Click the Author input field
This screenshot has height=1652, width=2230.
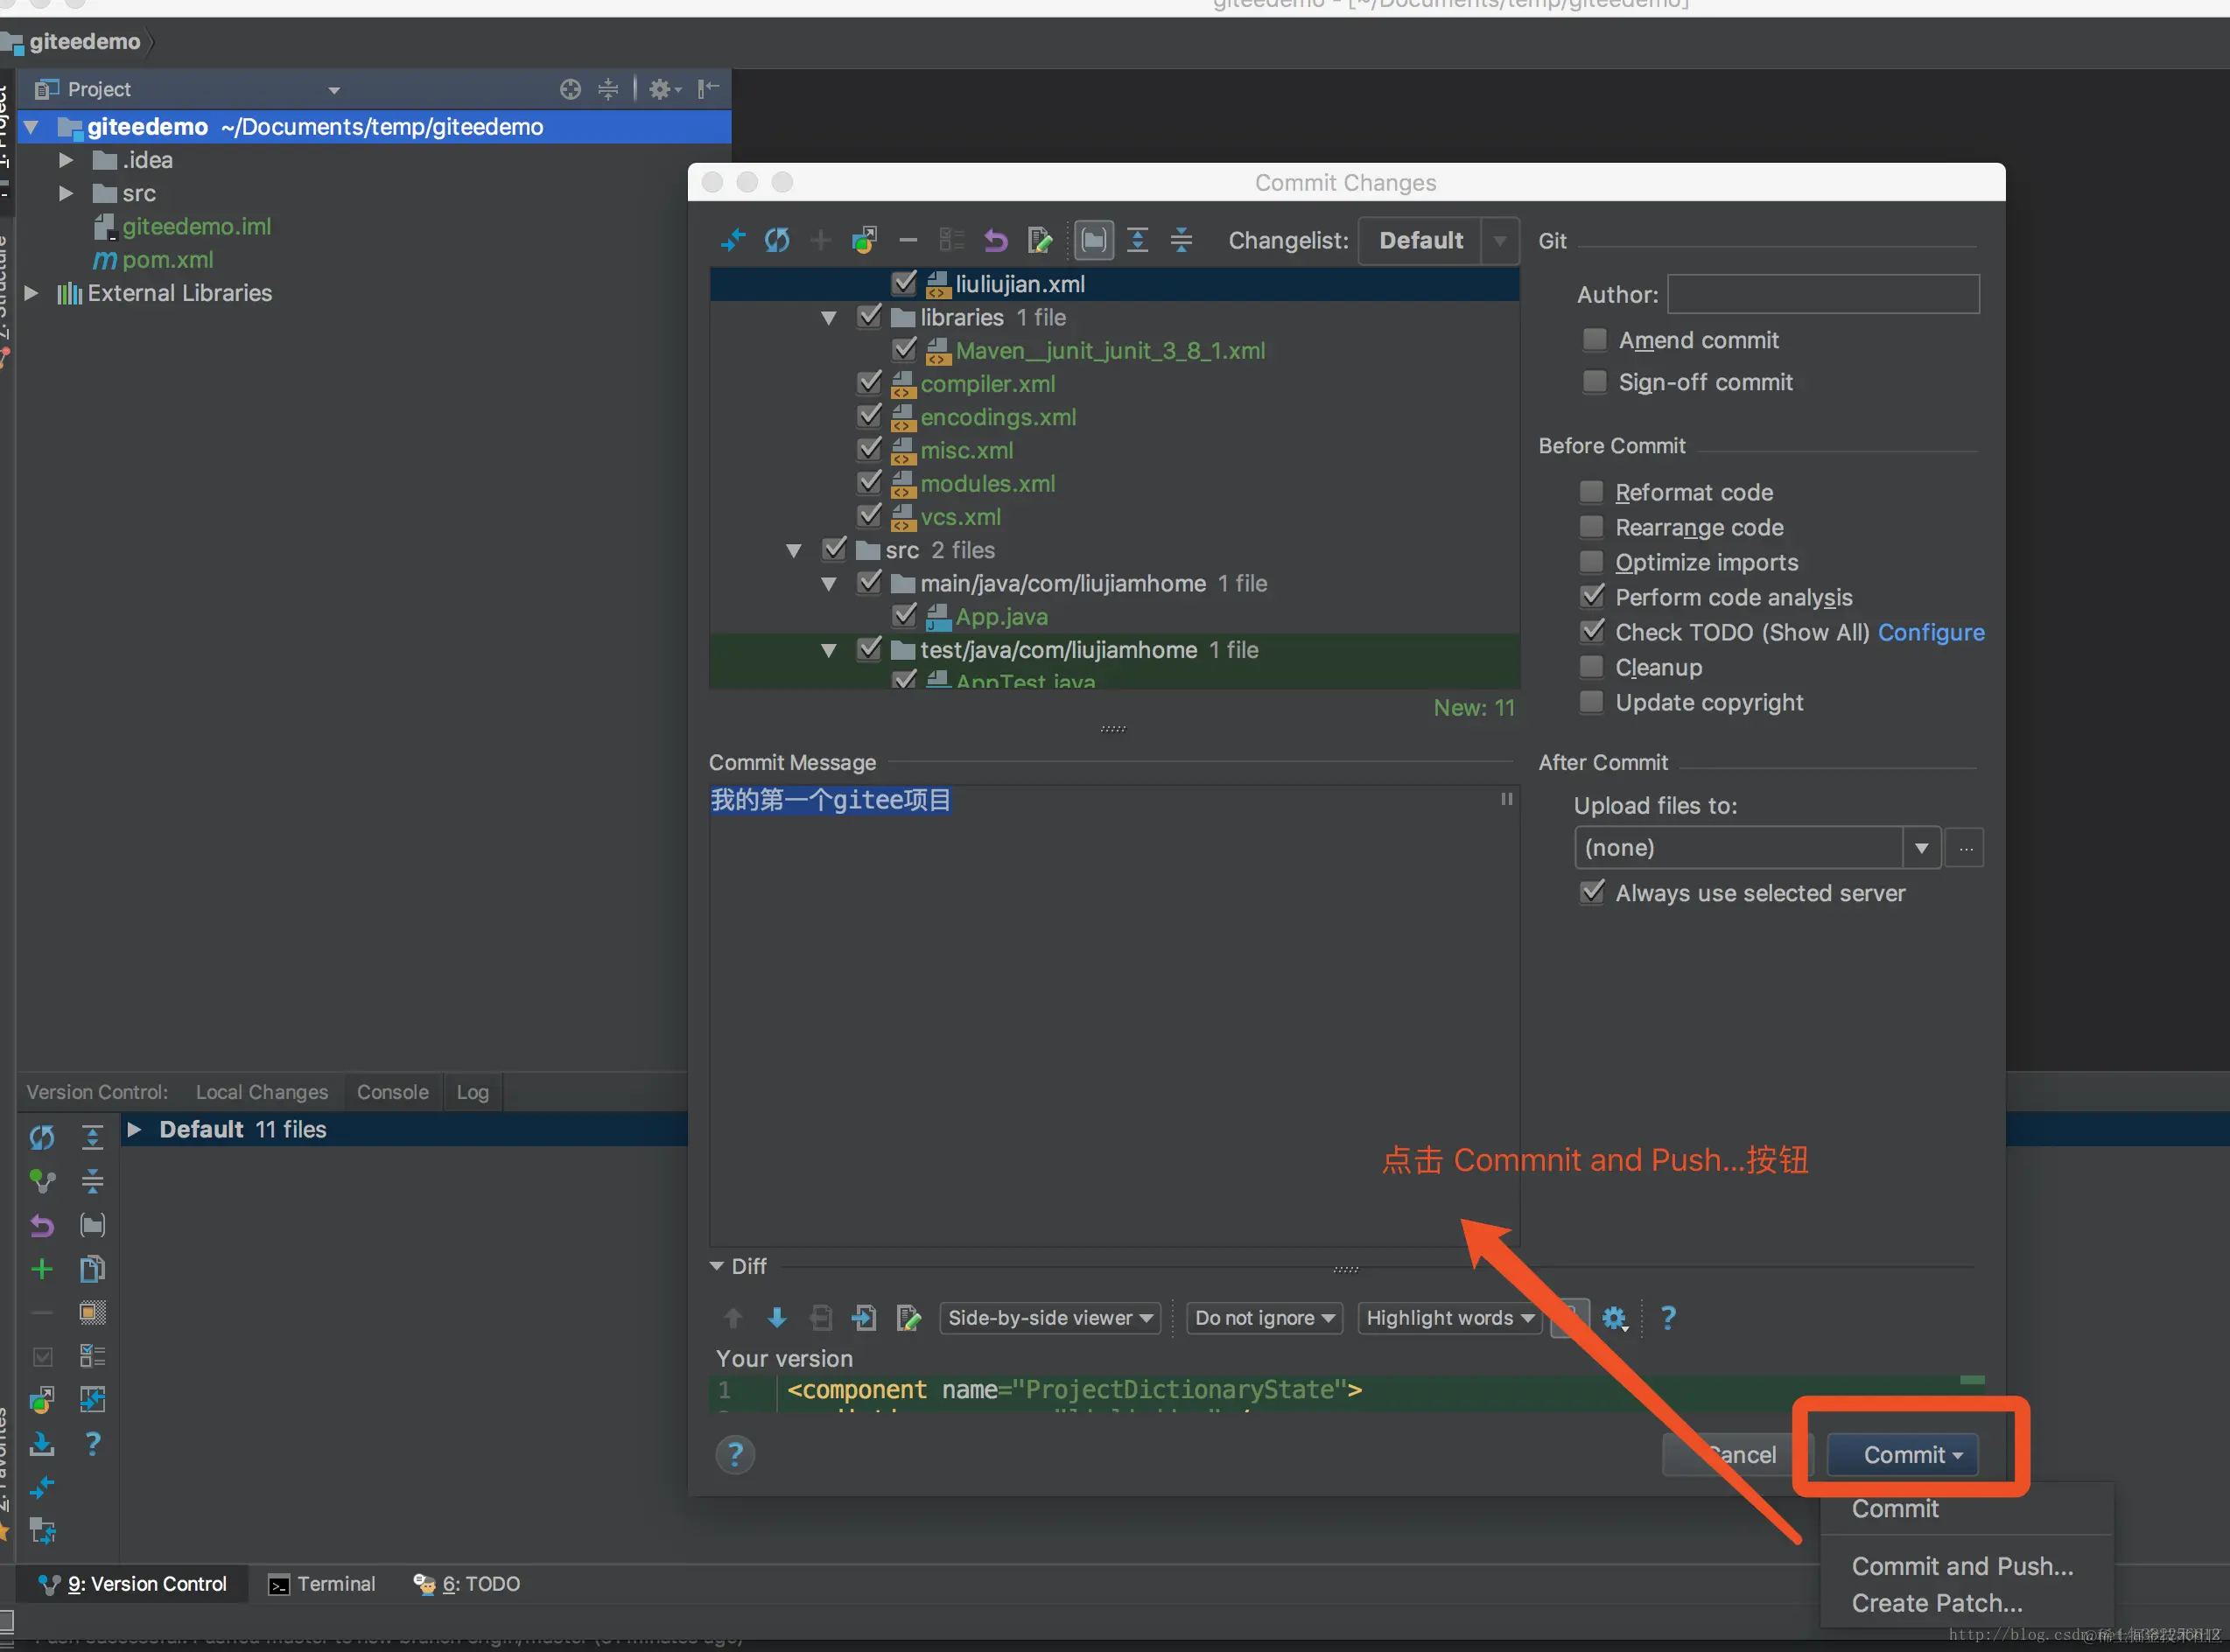click(x=1822, y=294)
